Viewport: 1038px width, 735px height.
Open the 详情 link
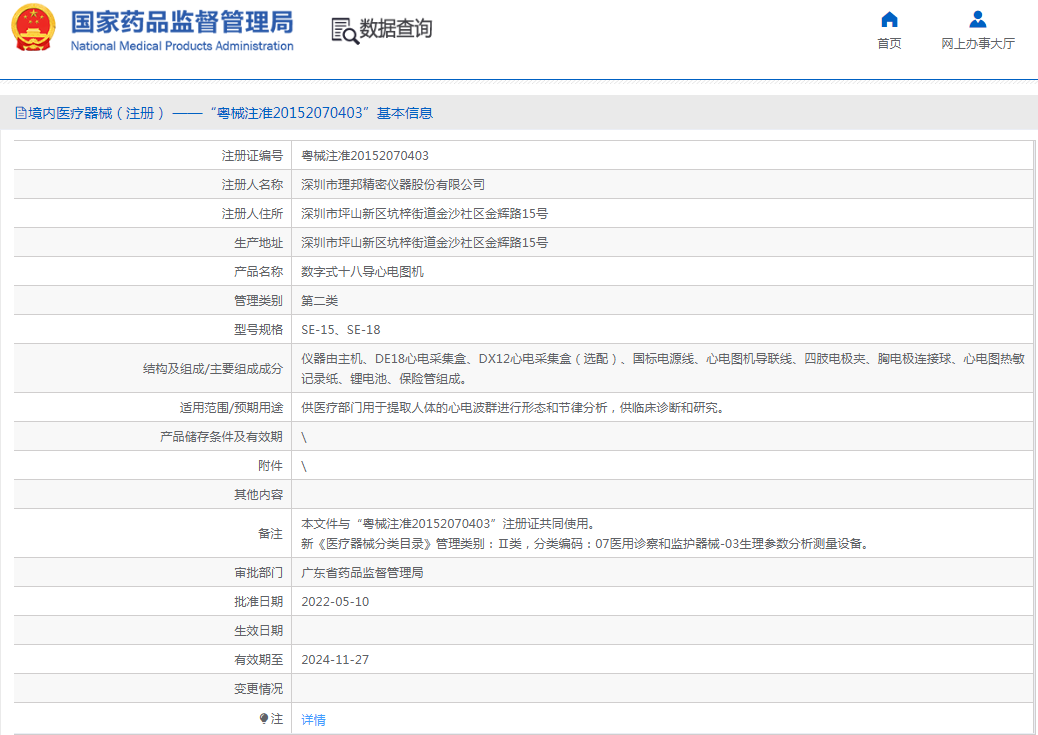click(x=313, y=719)
